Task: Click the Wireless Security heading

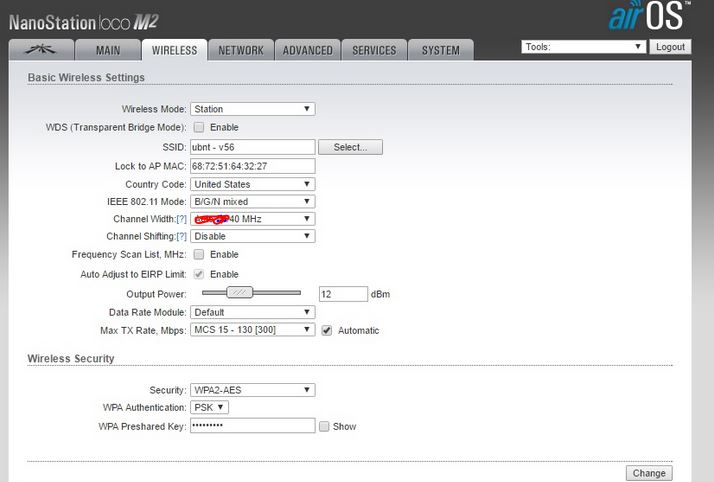Action: [71, 359]
